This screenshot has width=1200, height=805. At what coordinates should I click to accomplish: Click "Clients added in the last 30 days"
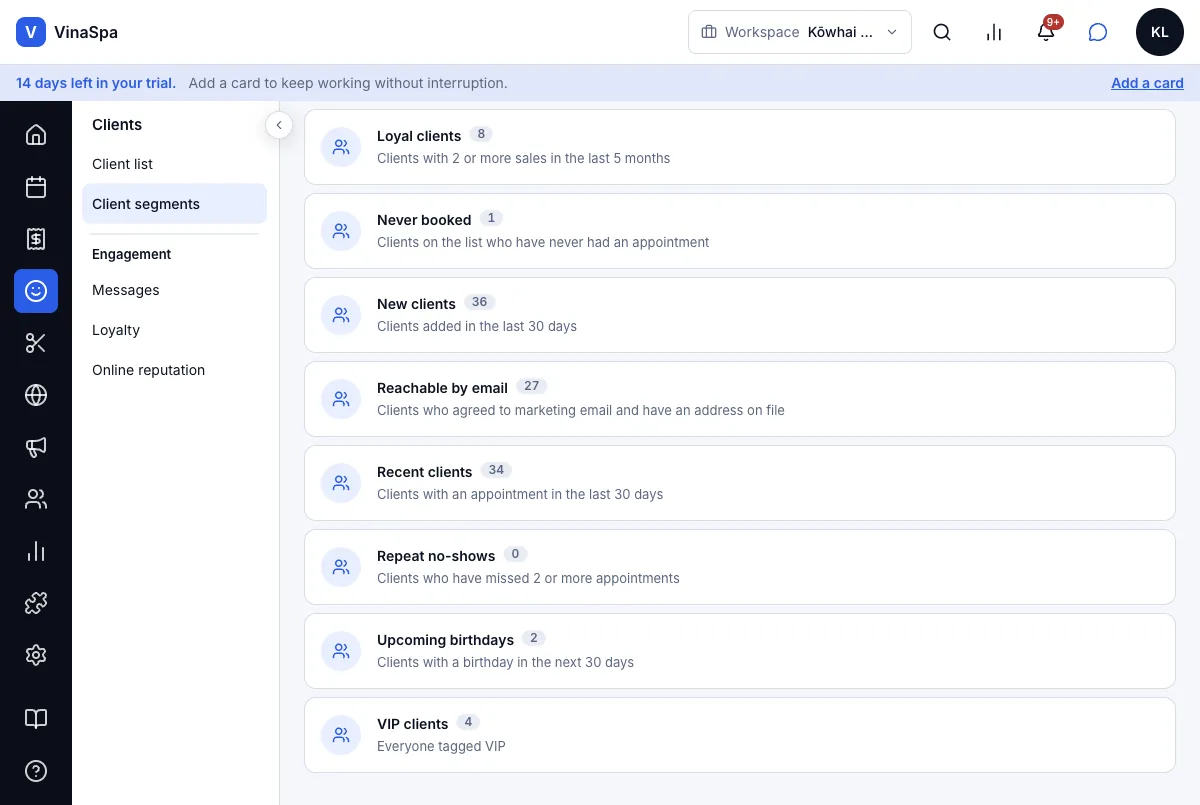pos(477,326)
